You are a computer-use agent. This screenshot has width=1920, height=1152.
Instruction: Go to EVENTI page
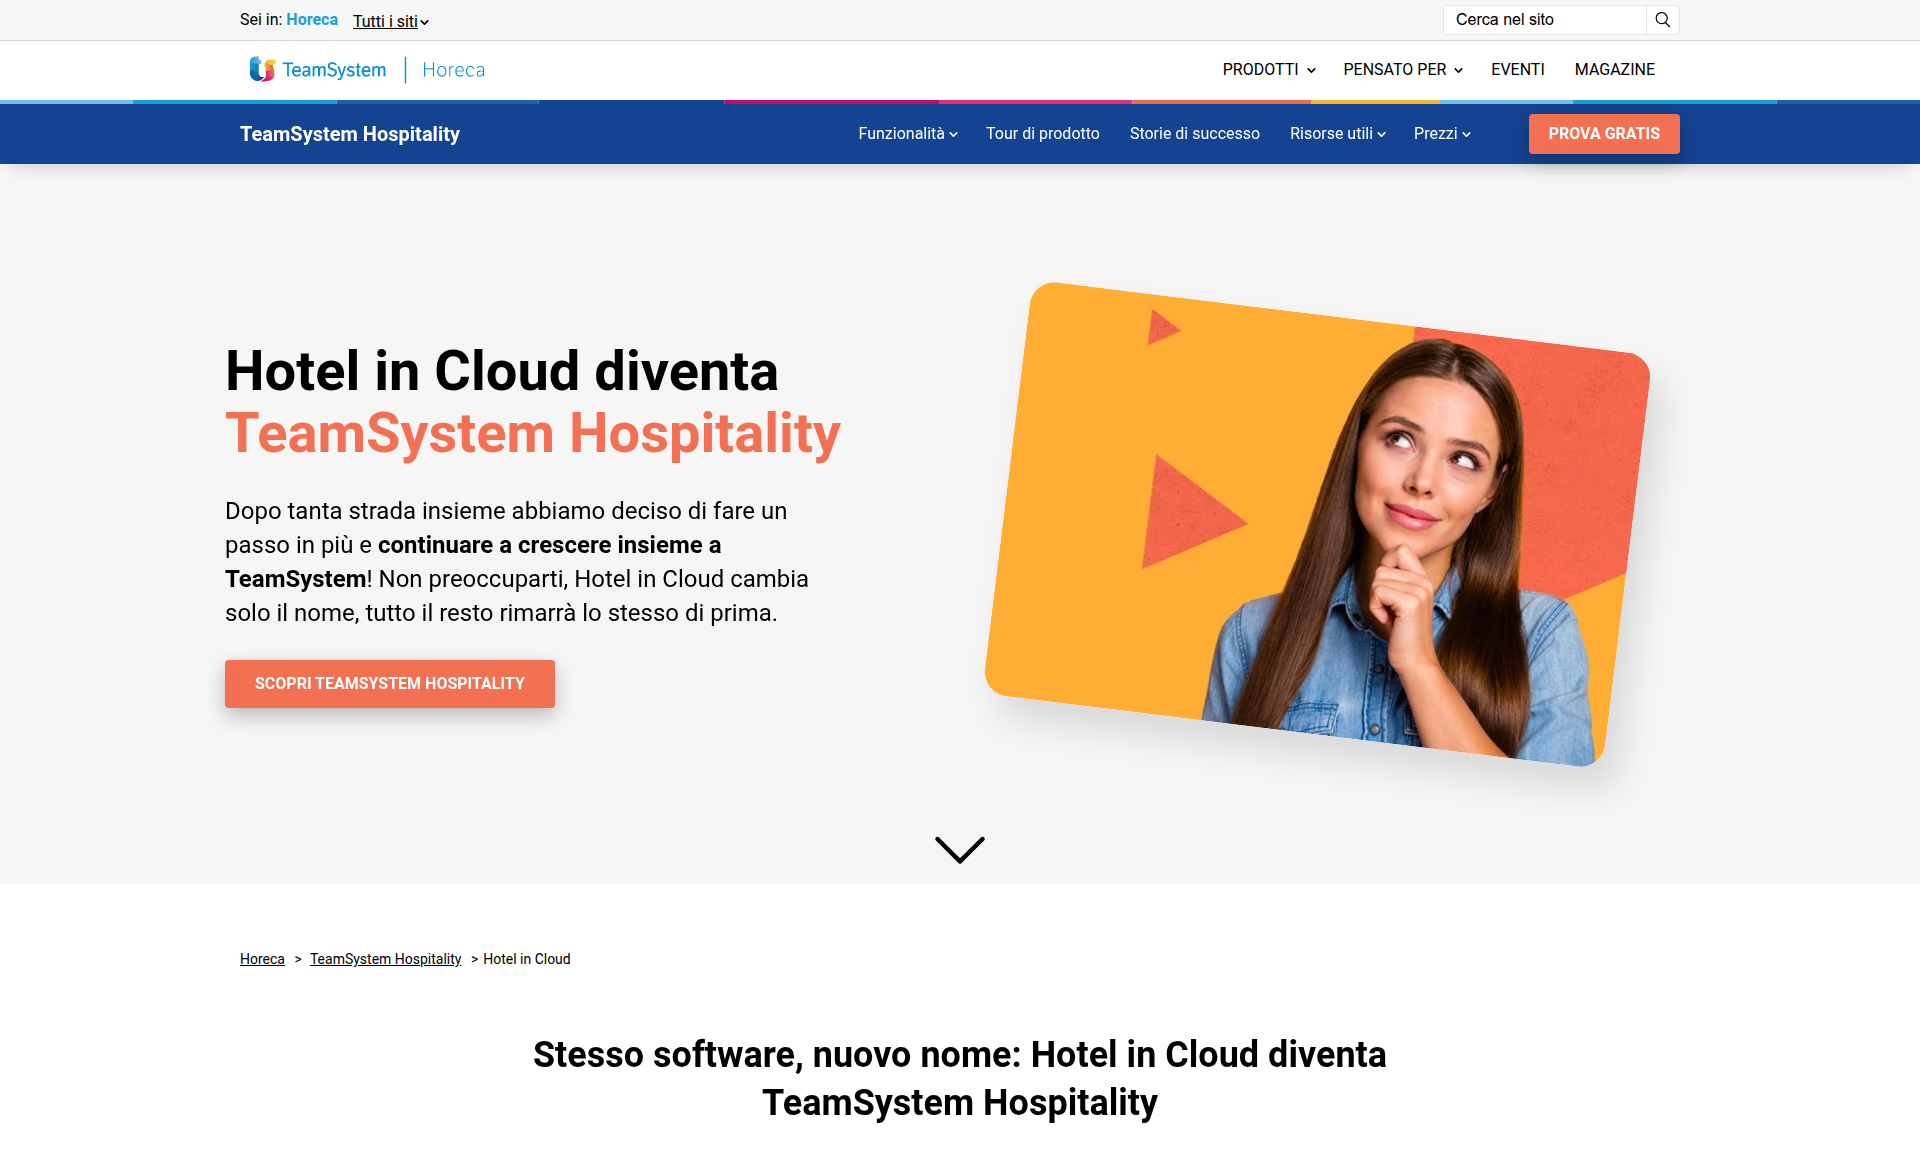[x=1517, y=69]
